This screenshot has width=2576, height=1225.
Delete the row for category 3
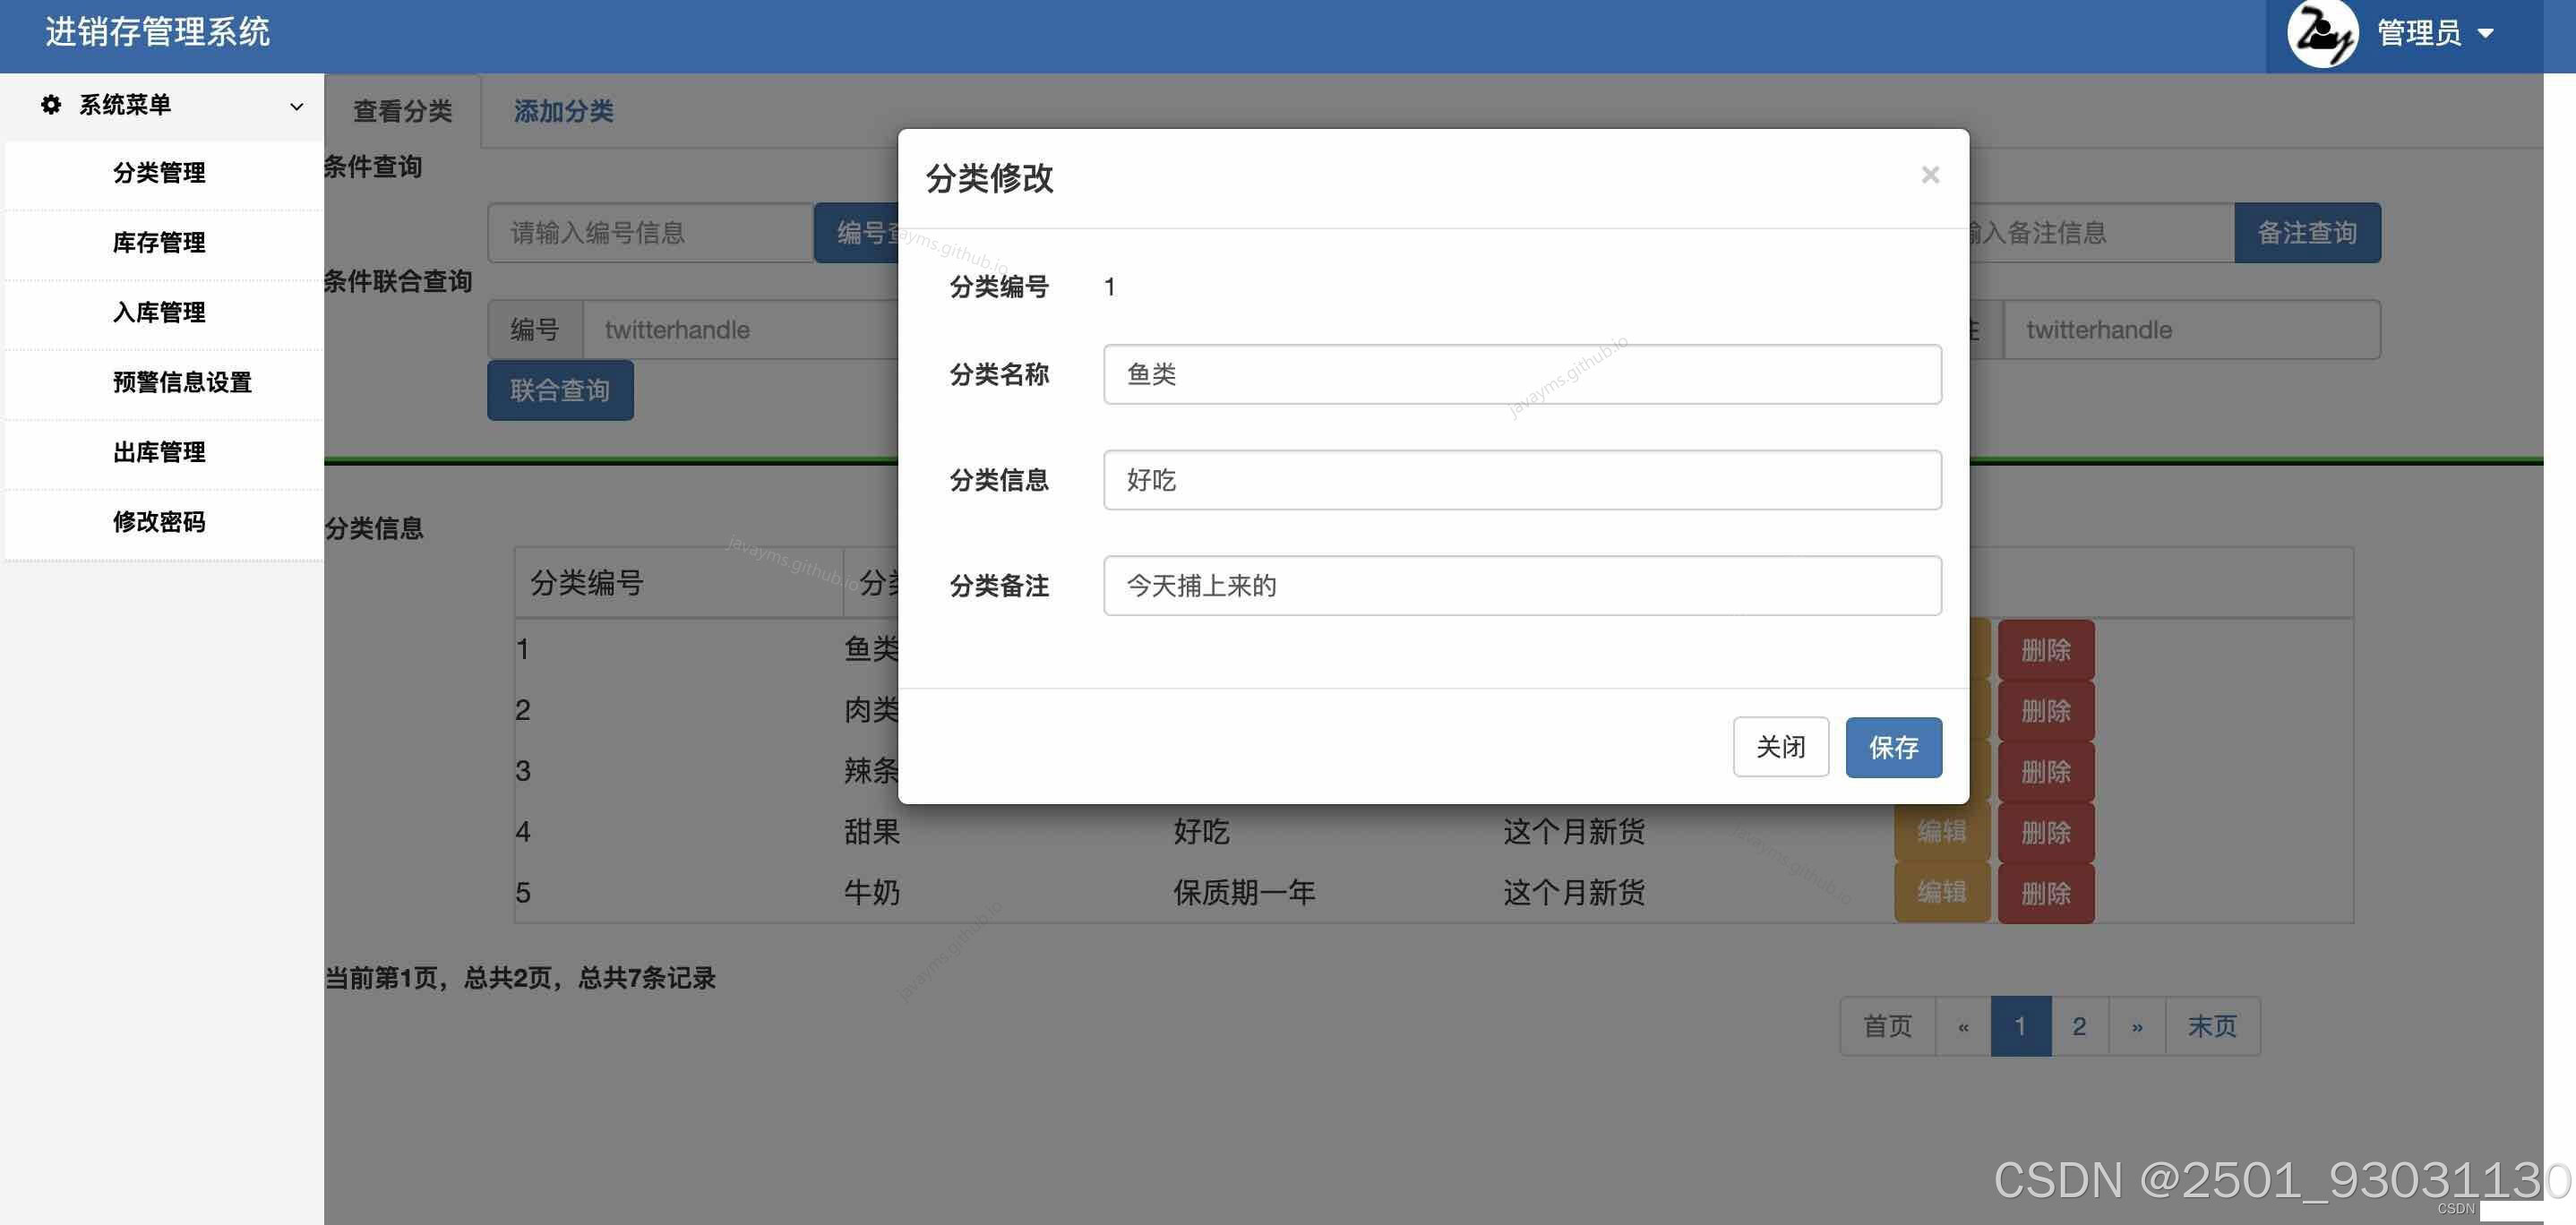[x=2045, y=772]
